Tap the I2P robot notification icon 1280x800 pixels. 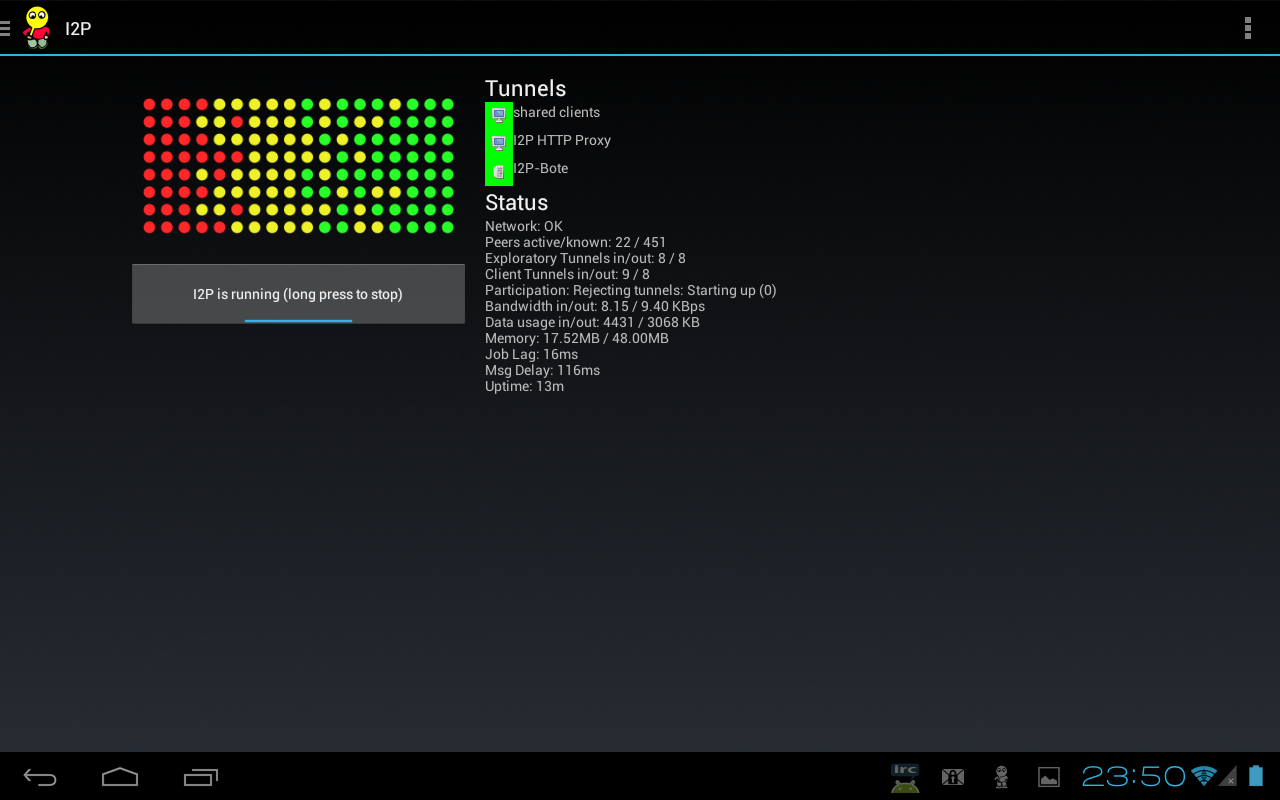(1001, 777)
